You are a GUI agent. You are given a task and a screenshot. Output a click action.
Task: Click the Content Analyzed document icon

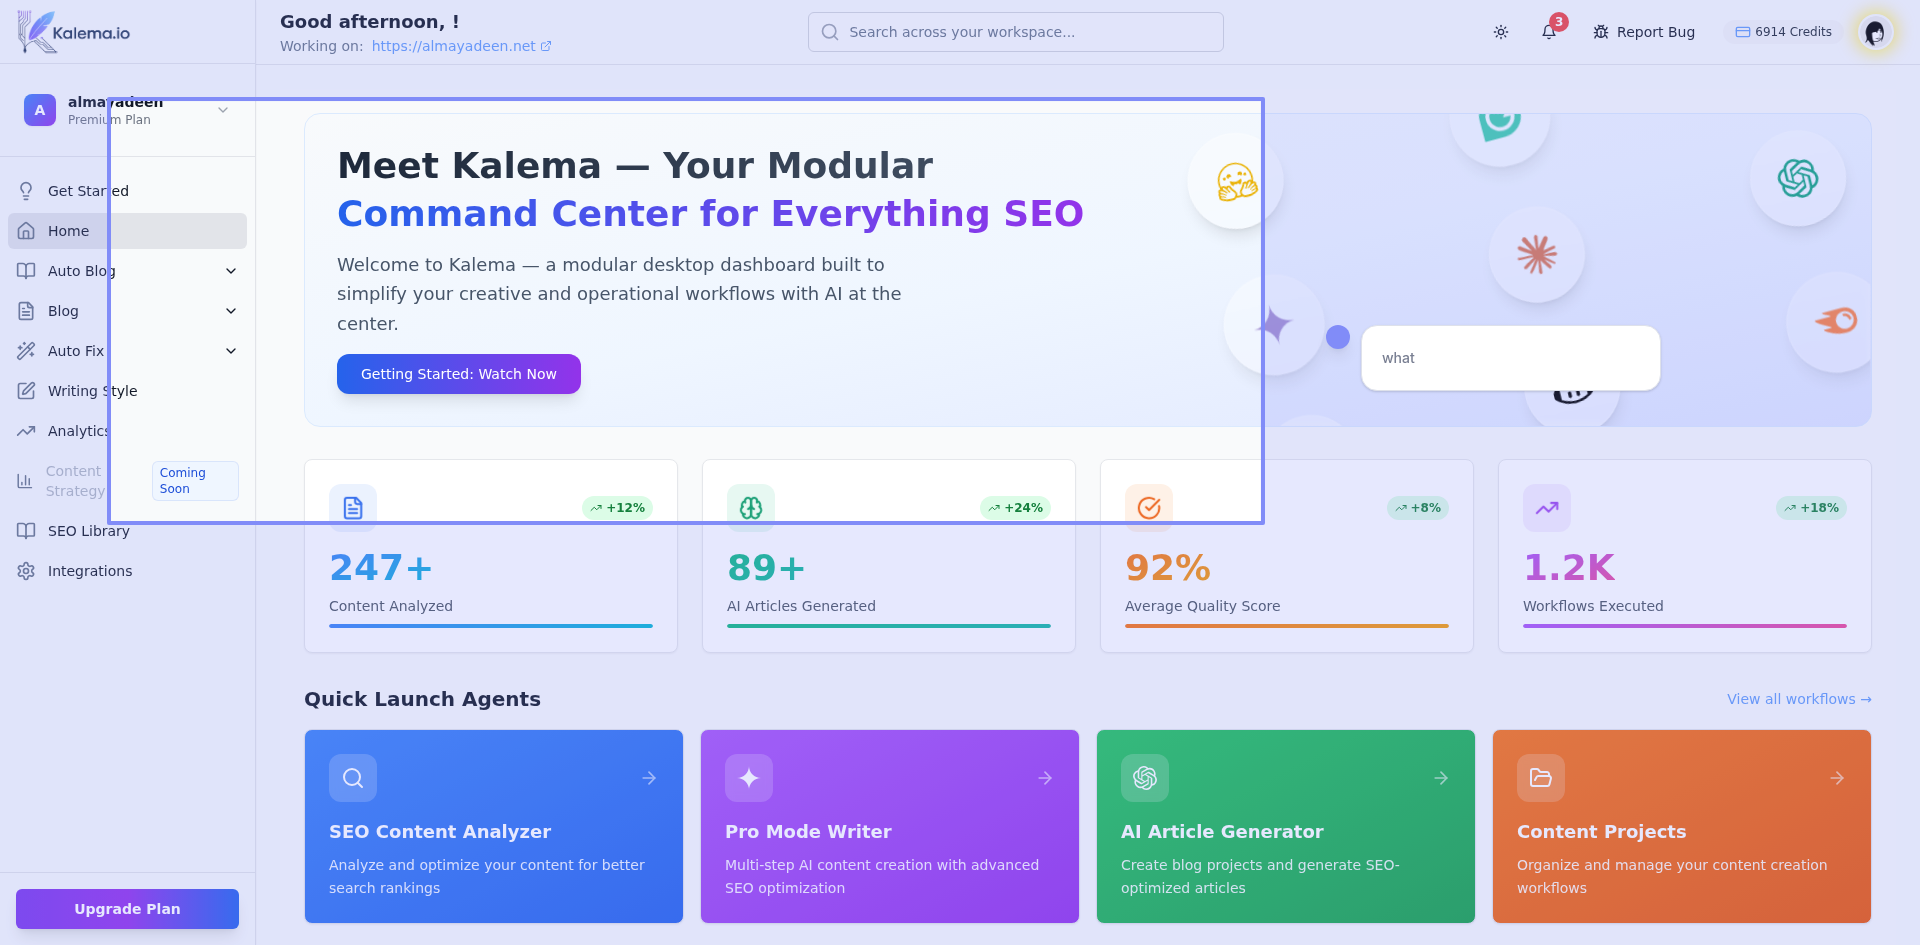[x=353, y=508]
